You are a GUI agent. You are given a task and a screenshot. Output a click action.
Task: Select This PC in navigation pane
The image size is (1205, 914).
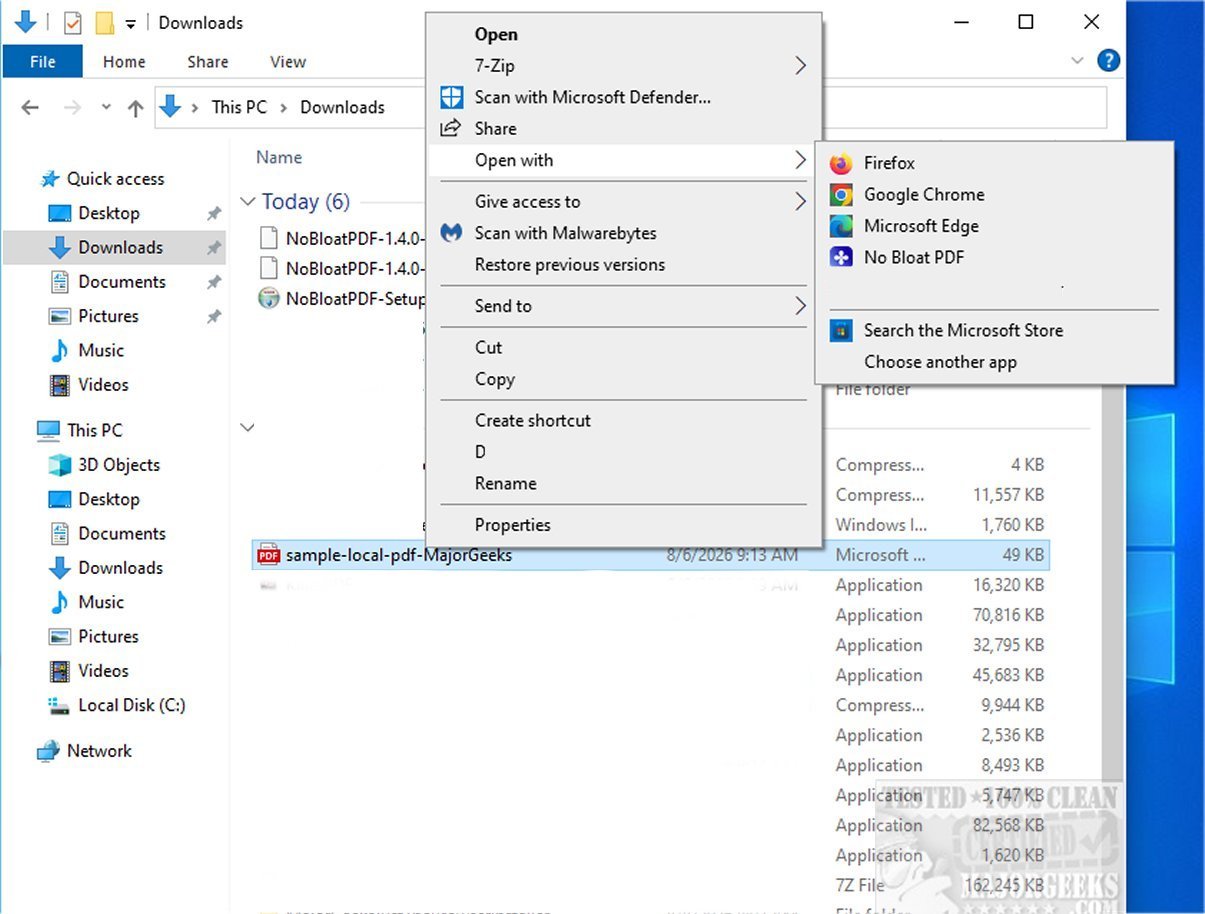click(x=94, y=430)
